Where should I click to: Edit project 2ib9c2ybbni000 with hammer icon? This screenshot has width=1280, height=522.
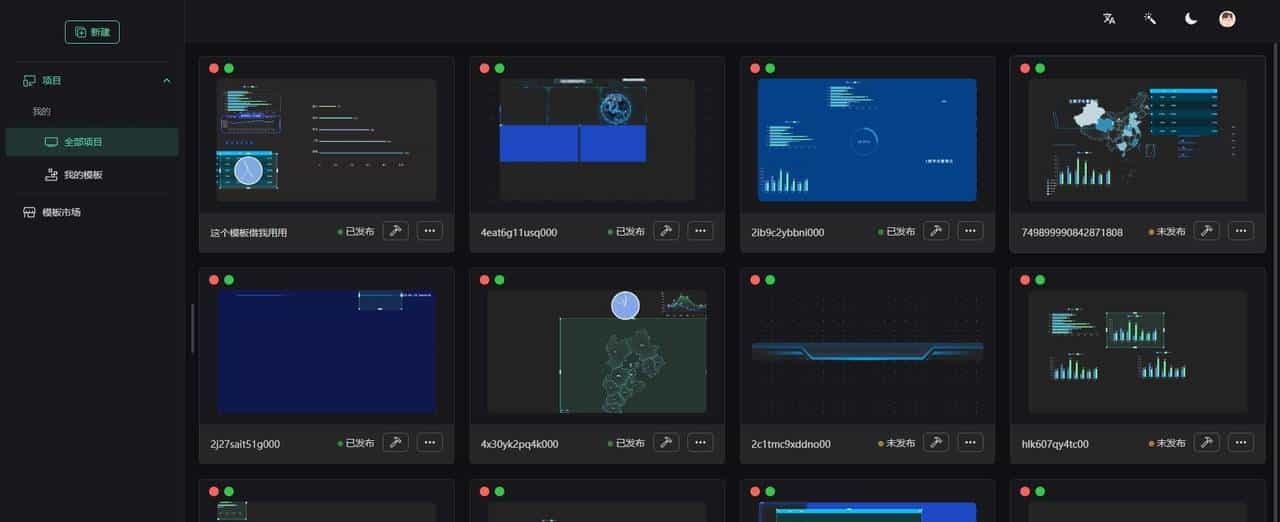click(936, 231)
